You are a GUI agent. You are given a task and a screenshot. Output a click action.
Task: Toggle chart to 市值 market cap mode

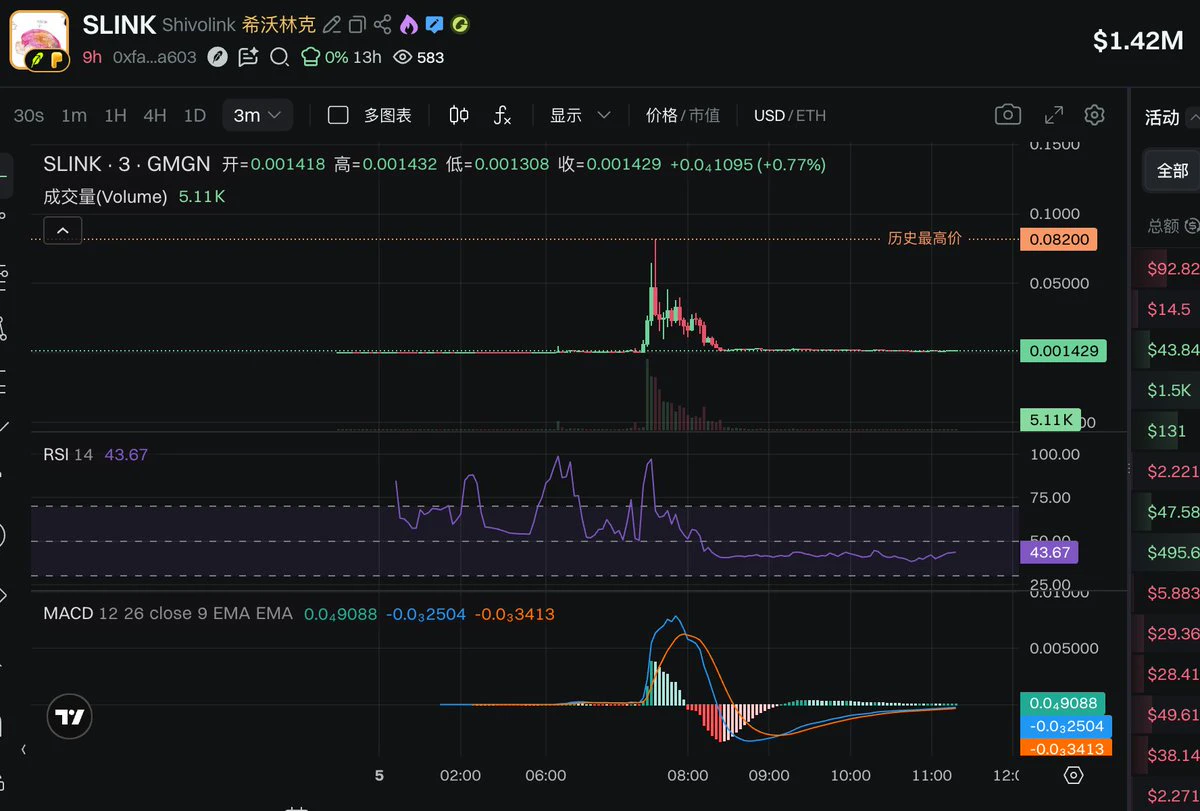coord(704,115)
